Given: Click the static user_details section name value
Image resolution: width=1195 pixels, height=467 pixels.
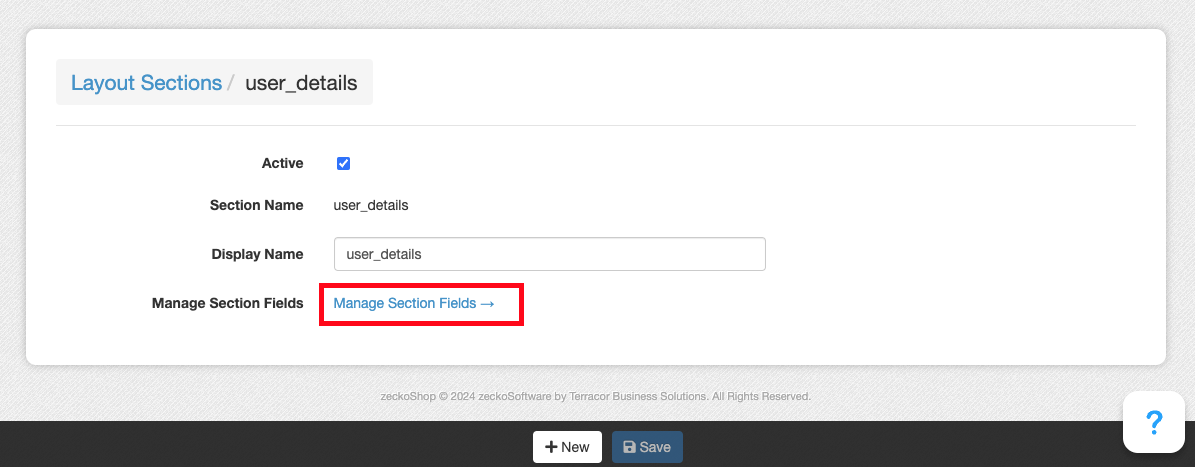Looking at the screenshot, I should point(371,205).
